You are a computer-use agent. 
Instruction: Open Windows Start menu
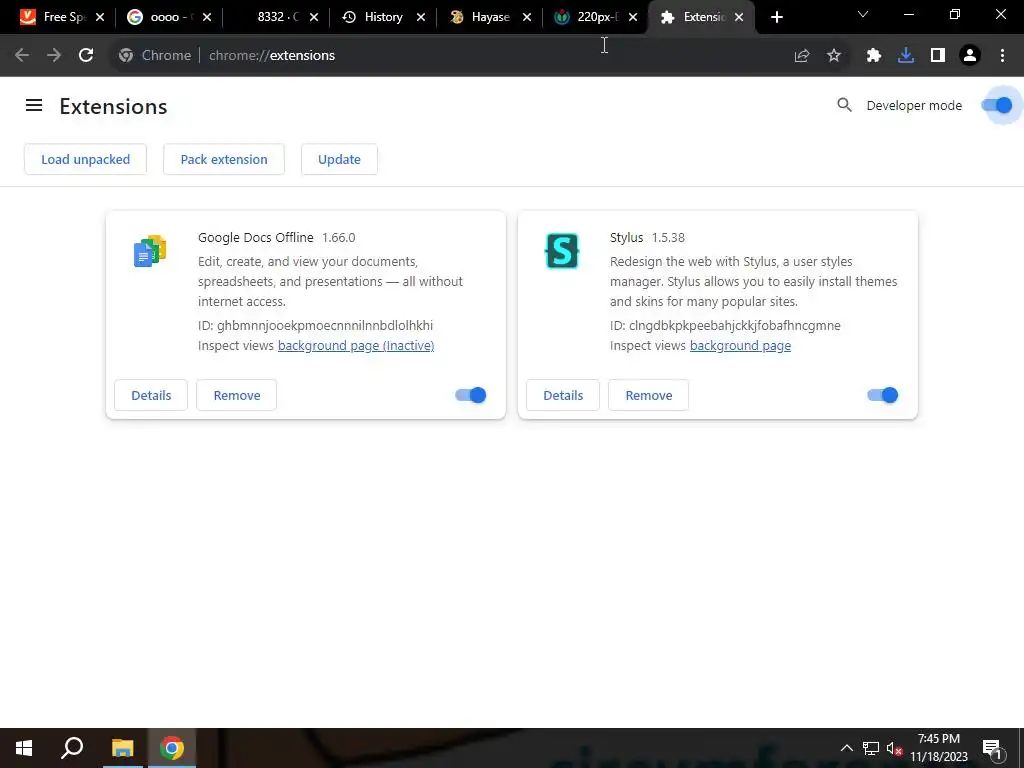click(24, 748)
